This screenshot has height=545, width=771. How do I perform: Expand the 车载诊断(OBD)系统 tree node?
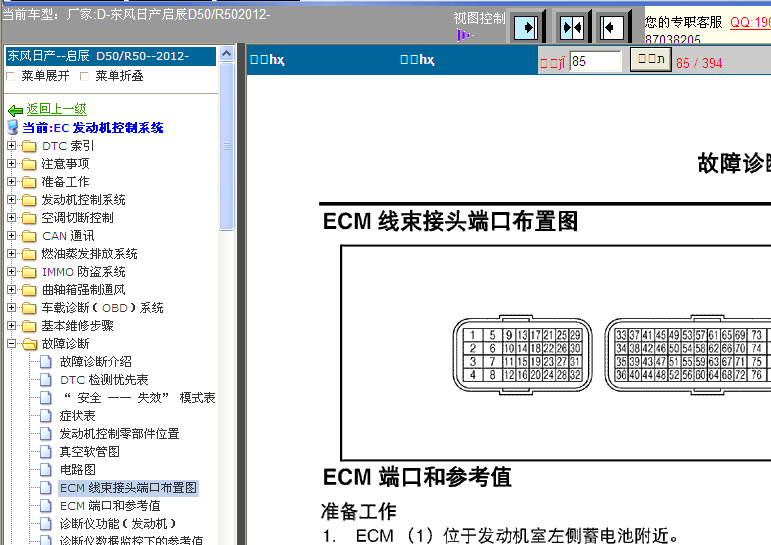point(12,307)
